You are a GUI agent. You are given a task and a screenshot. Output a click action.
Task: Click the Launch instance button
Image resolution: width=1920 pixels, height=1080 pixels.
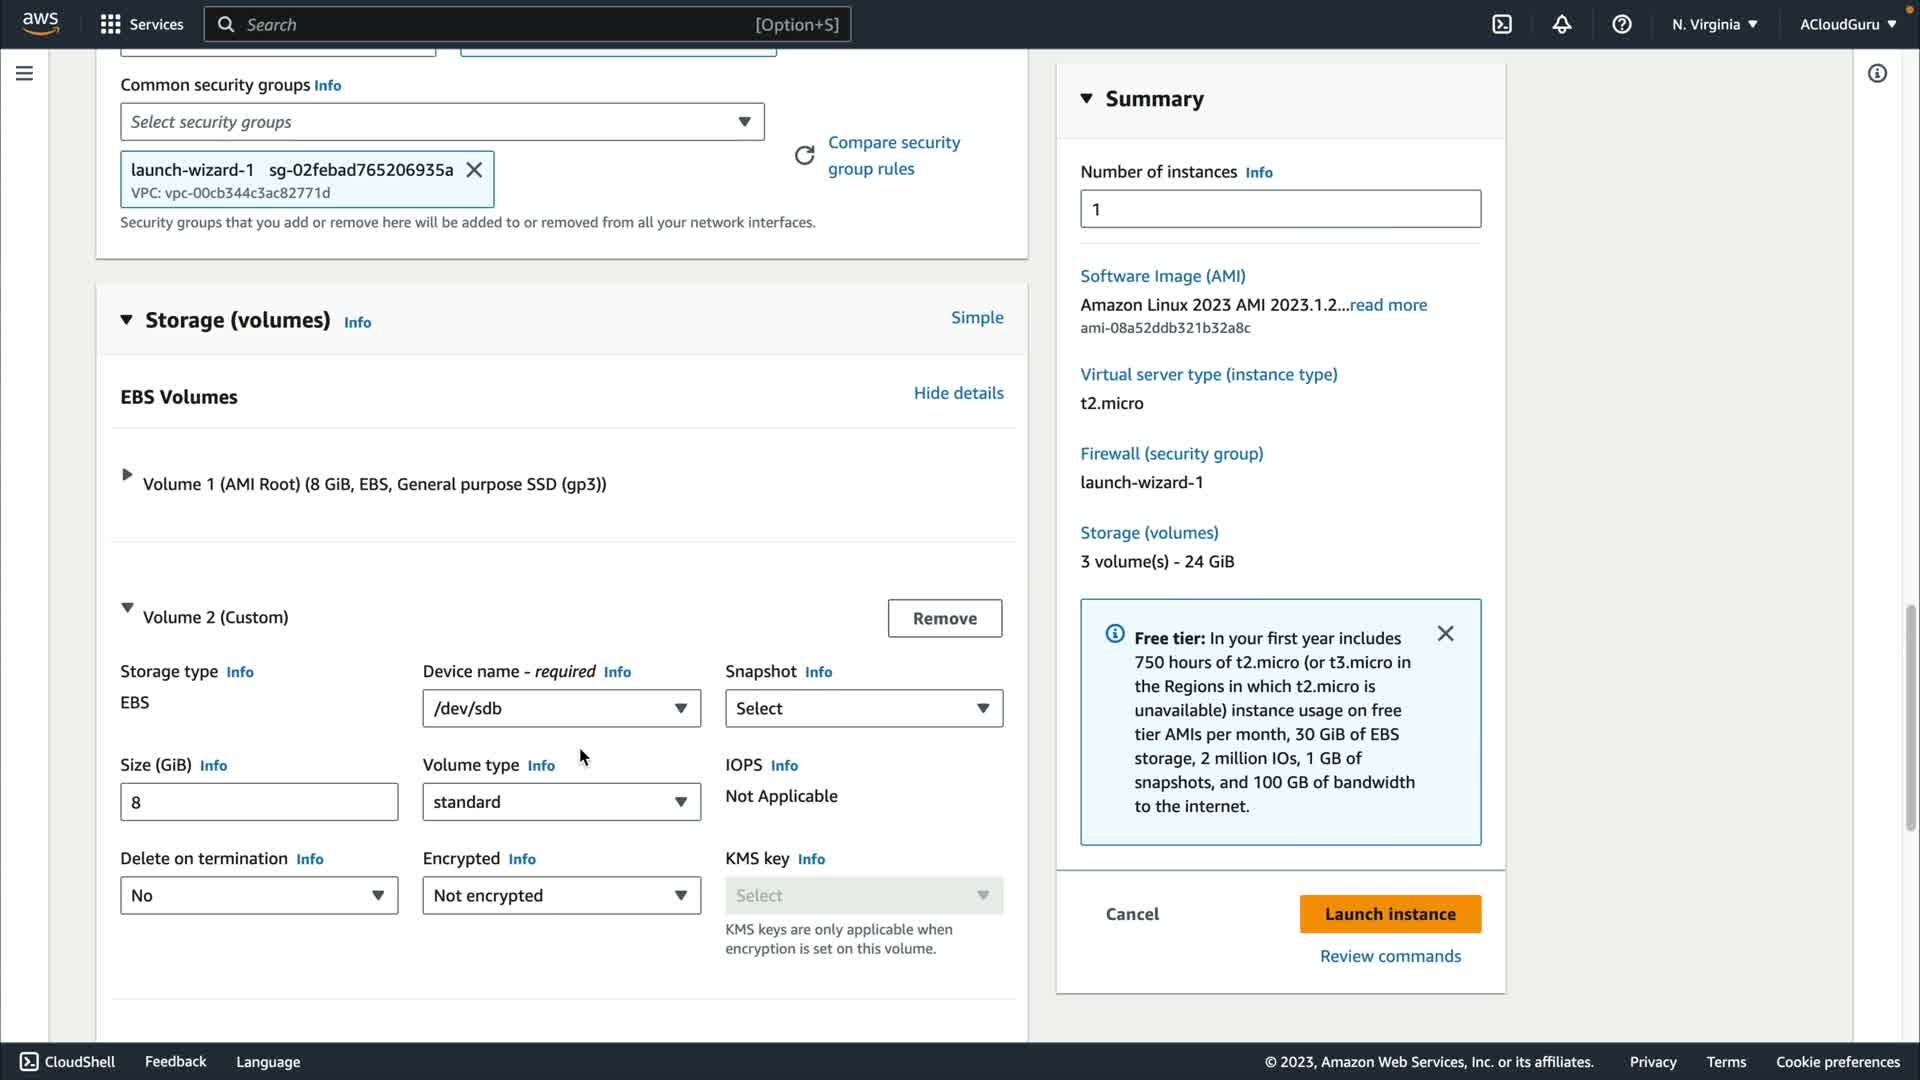(x=1390, y=914)
